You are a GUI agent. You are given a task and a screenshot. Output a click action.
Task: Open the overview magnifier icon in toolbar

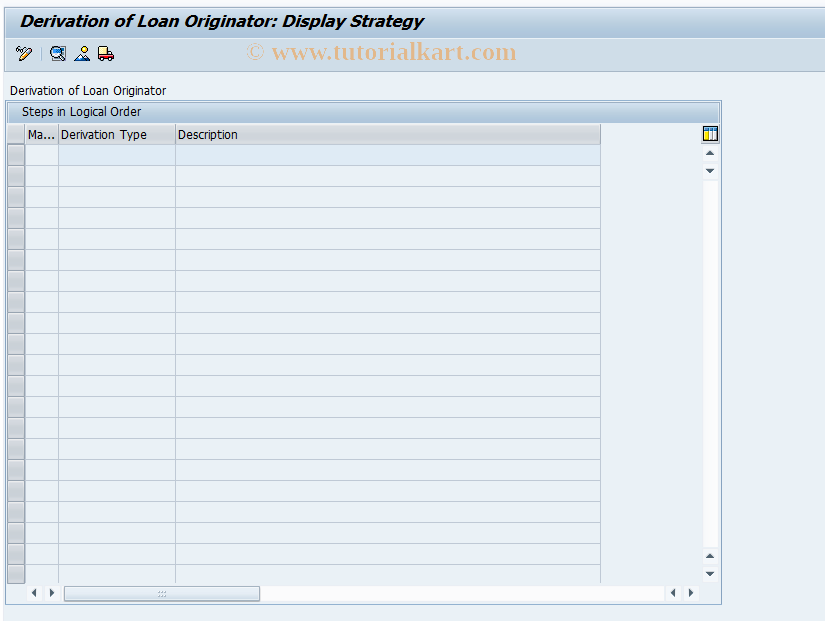pos(57,54)
